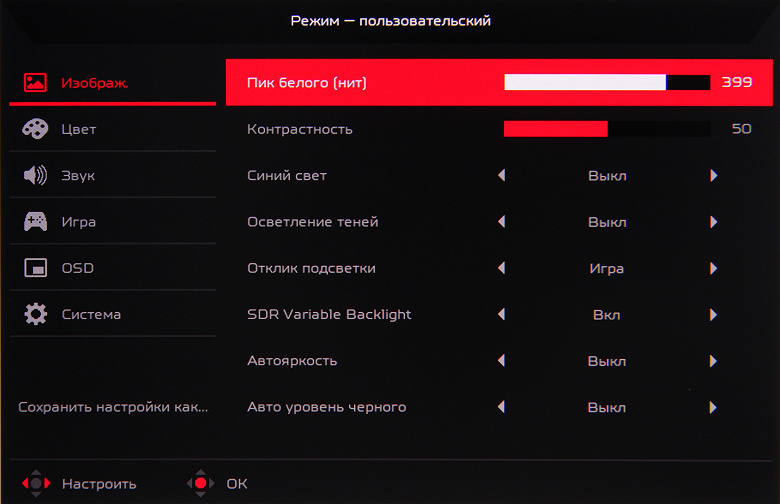Click the Настроить navigation pad icon
Viewport: 780px width, 504px height.
coord(35,484)
